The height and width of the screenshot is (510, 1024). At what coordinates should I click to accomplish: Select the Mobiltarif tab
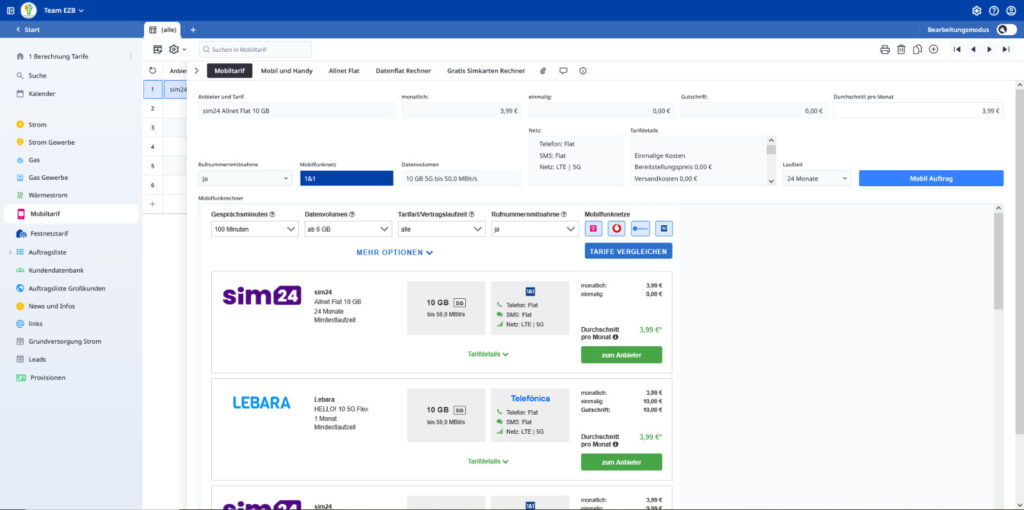[230, 71]
